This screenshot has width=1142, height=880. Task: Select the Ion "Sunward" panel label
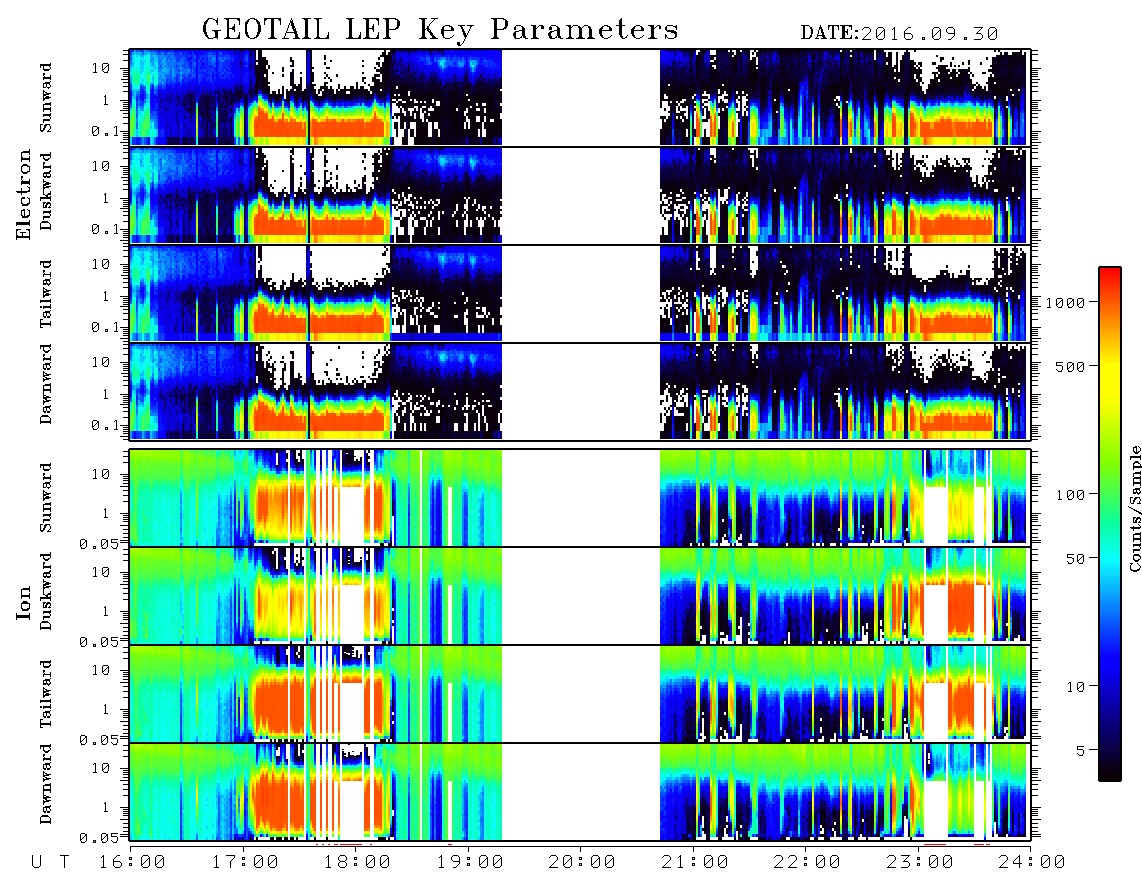click(47, 497)
